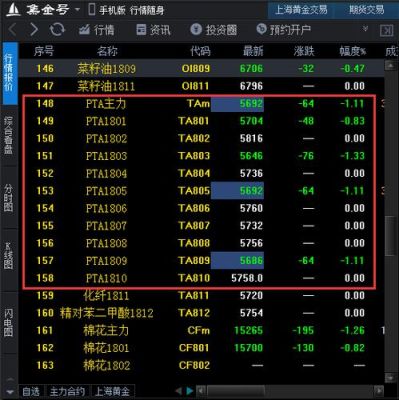Select the PTA1805 row
Viewport: 399px width, 400px height.
tap(201, 191)
